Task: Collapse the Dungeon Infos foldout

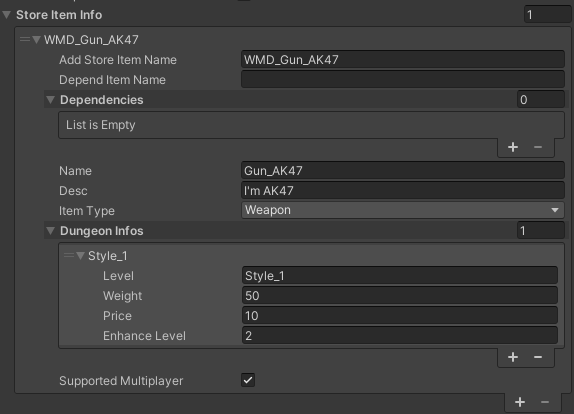Action: 51,231
